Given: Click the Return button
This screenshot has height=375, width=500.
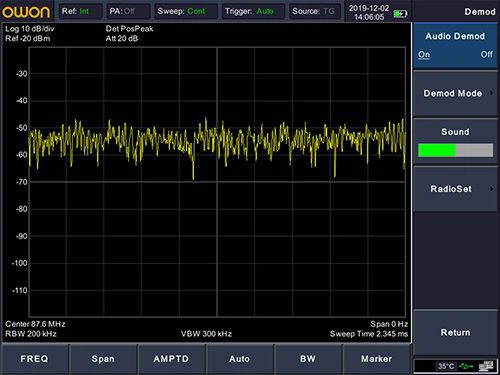Looking at the screenshot, I should pyautogui.click(x=455, y=333).
